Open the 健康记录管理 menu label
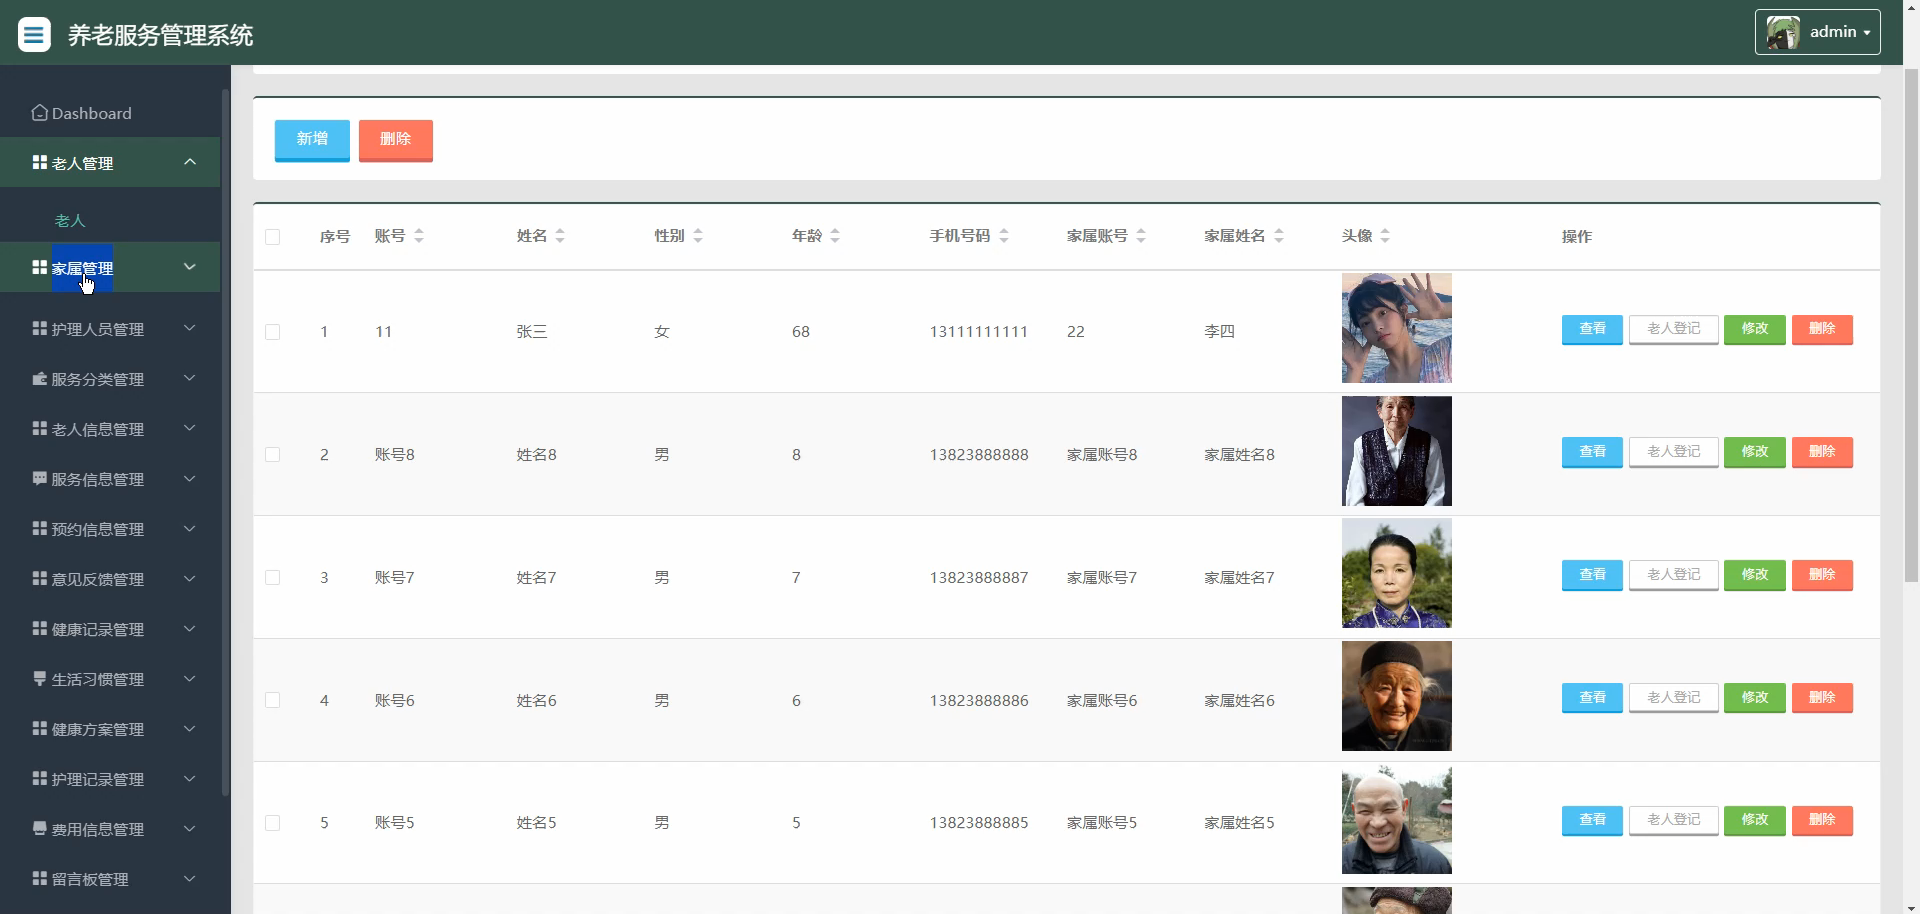 98,629
